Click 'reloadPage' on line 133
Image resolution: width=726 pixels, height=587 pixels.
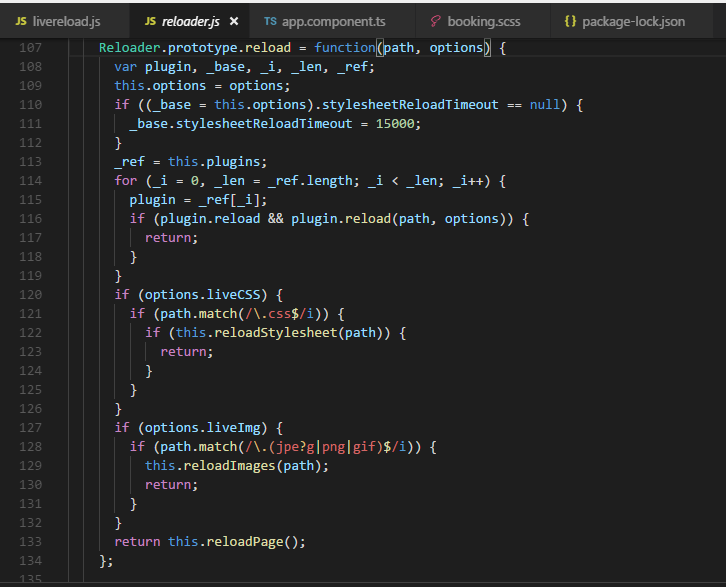point(245,541)
